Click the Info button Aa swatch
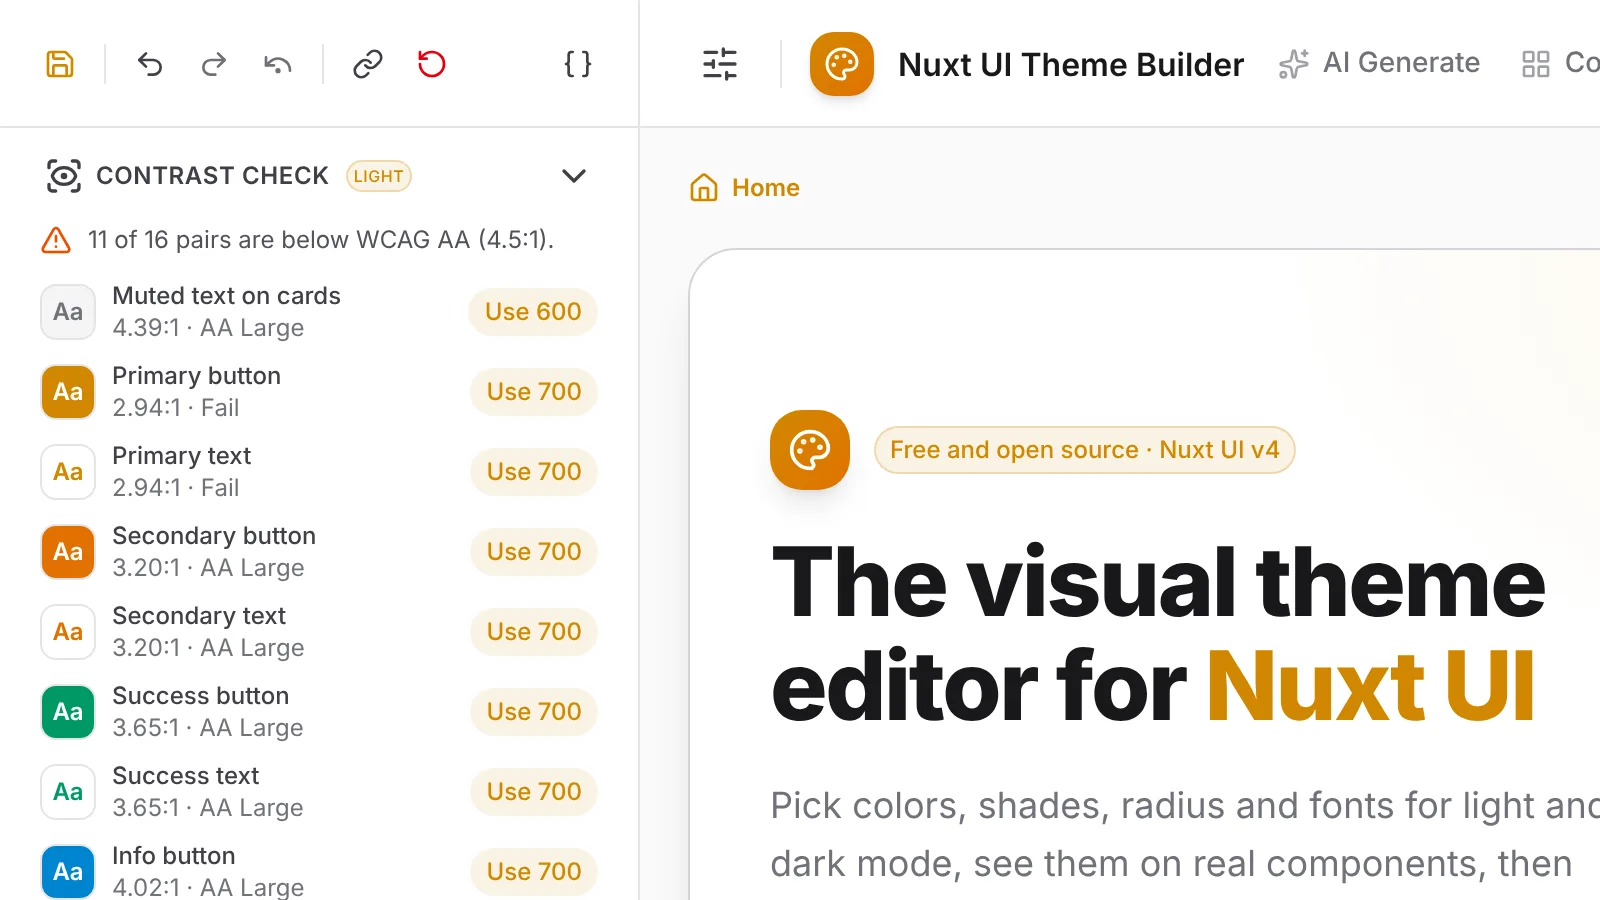The height and width of the screenshot is (900, 1600). (68, 872)
